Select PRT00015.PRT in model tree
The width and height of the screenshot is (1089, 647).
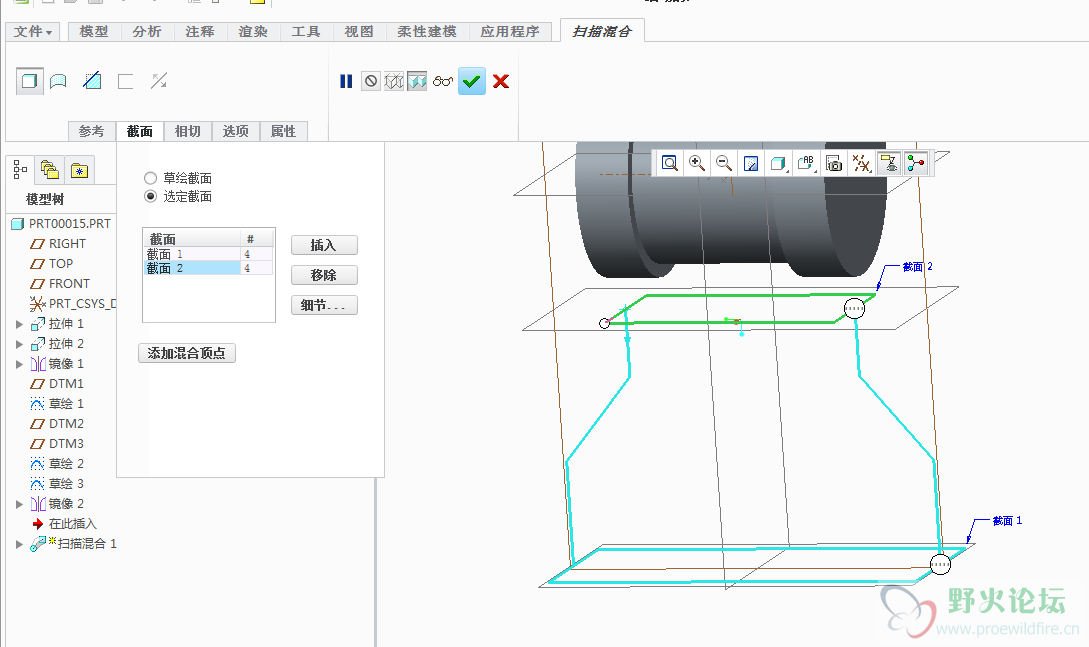tap(62, 224)
